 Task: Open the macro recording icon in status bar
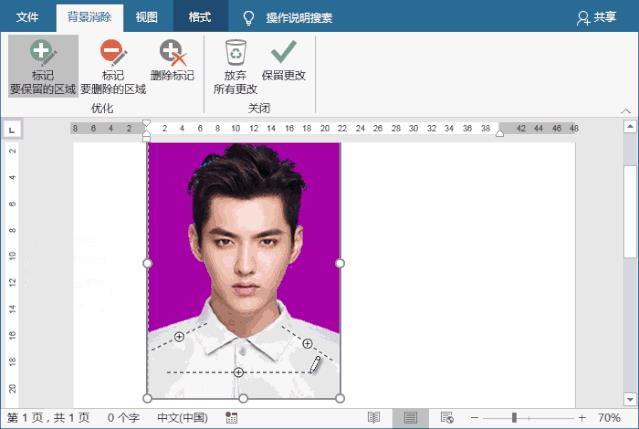tap(232, 417)
